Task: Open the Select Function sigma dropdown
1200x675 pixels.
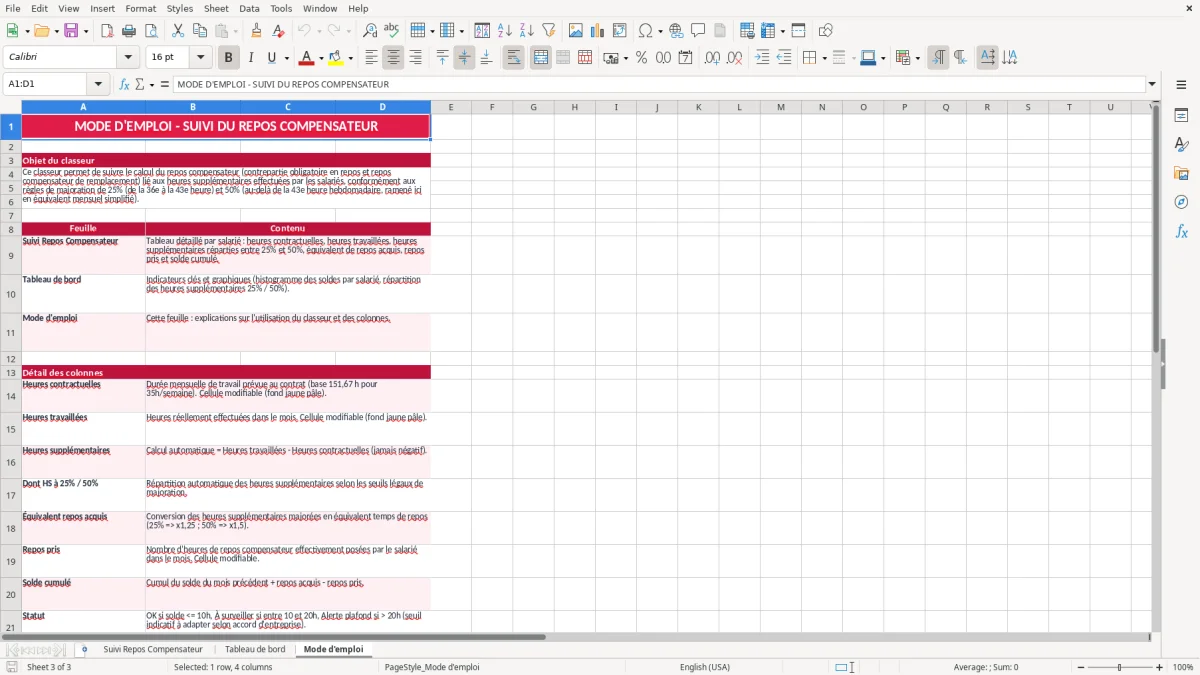Action: pyautogui.click(x=150, y=84)
